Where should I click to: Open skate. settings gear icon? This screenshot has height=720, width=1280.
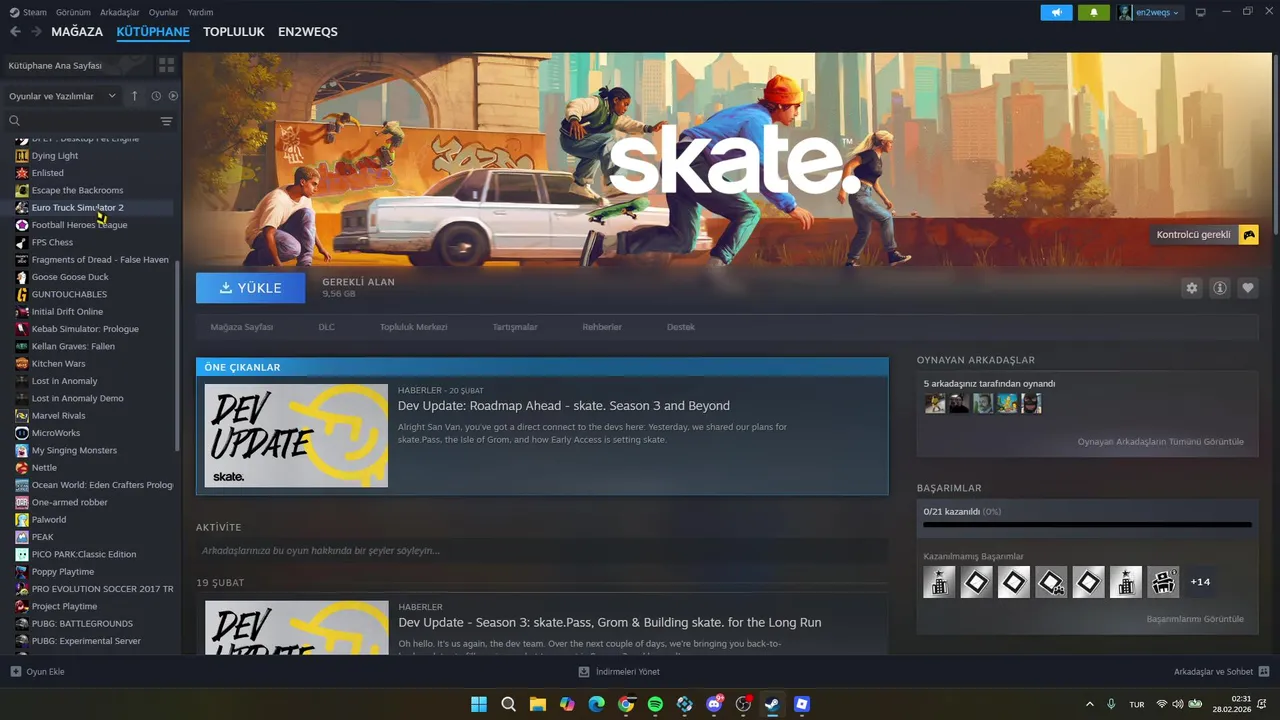[x=1191, y=288]
